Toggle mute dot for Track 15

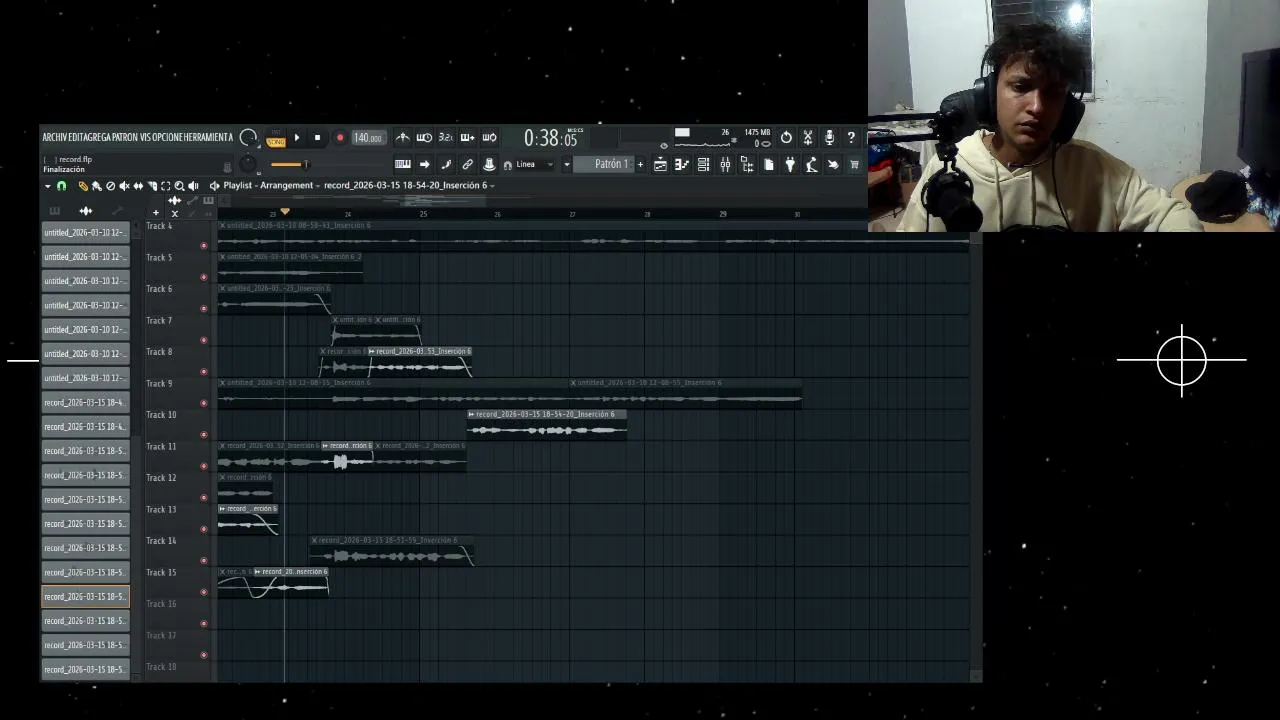pos(204,592)
